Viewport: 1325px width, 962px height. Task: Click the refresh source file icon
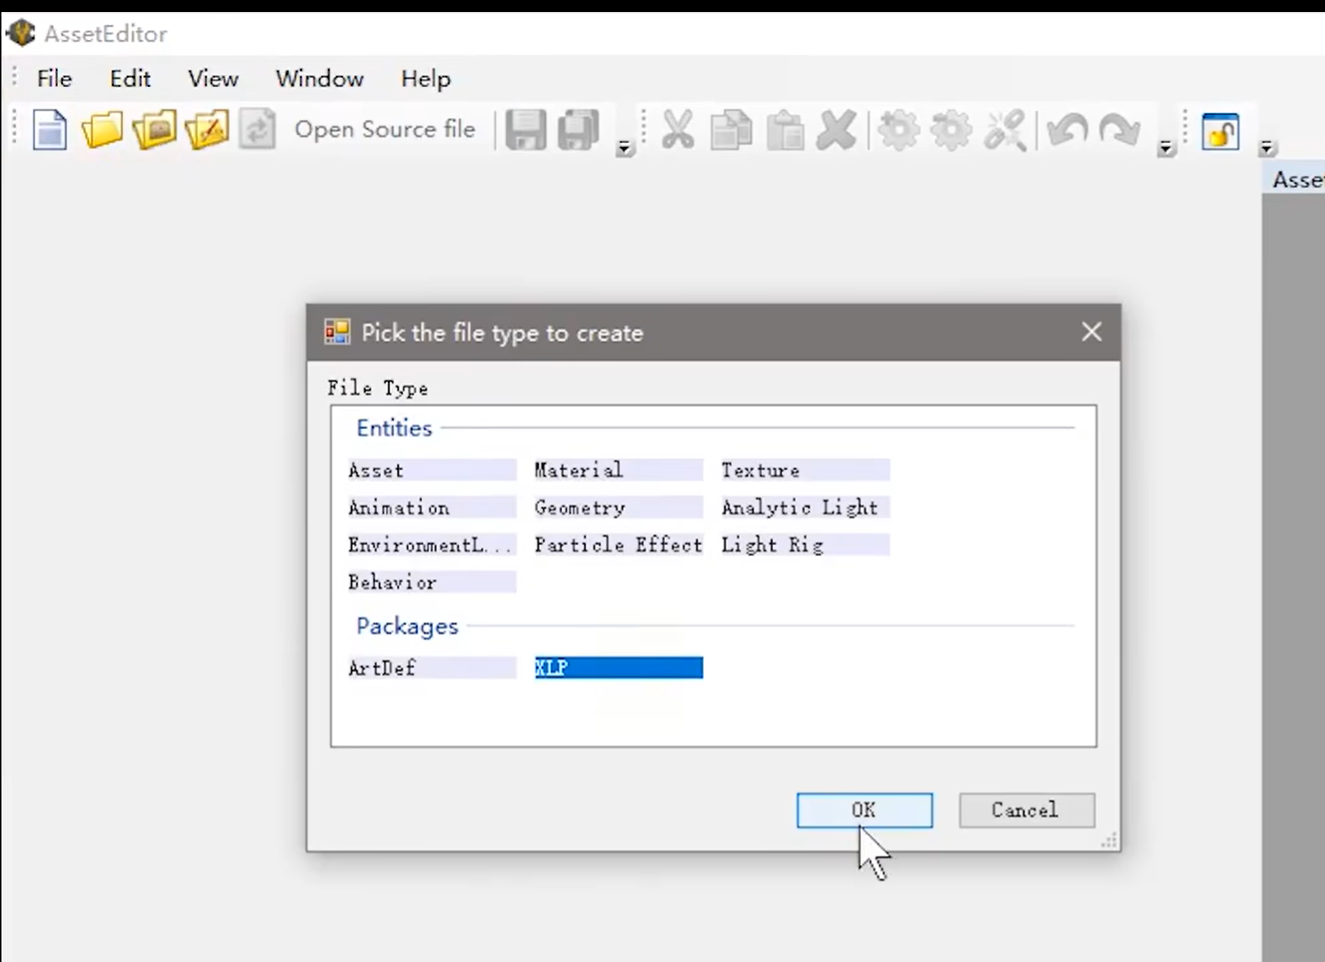[x=257, y=130]
